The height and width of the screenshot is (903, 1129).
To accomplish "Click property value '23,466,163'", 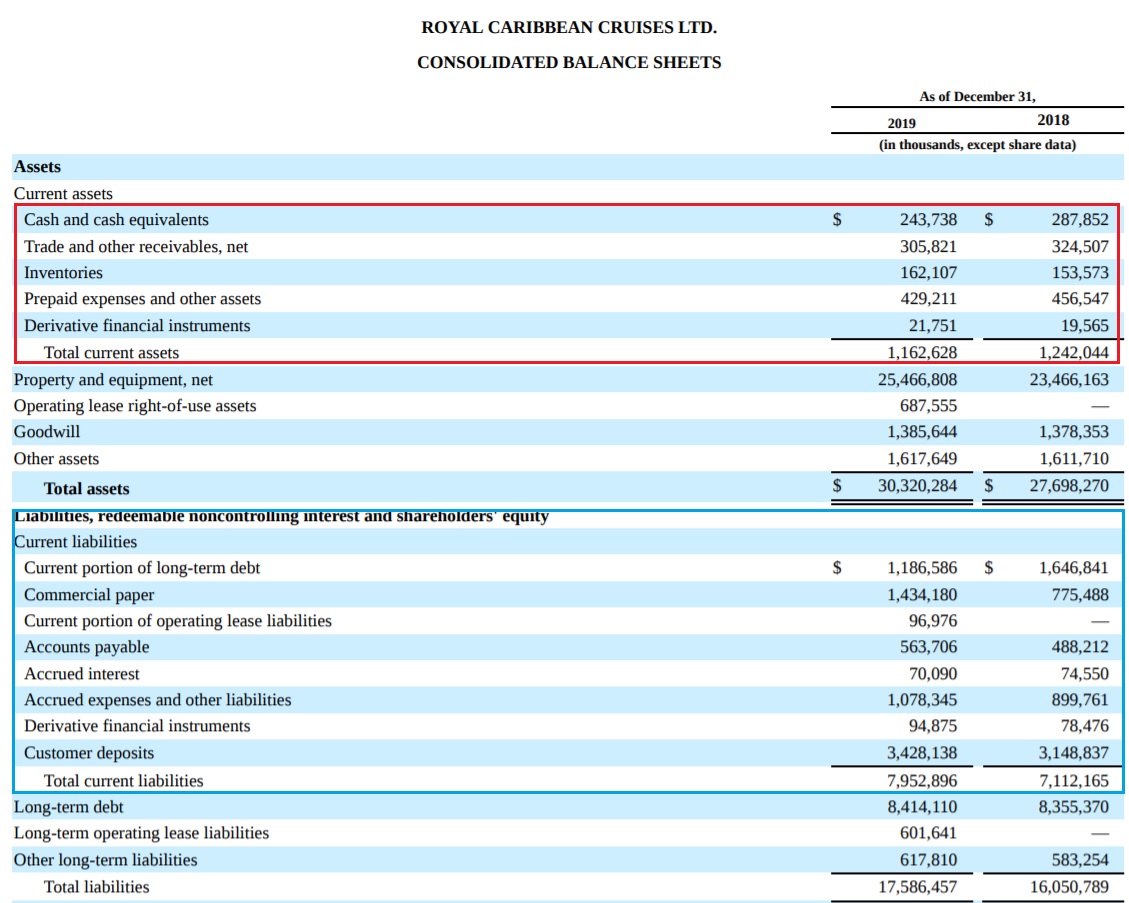I will point(1069,379).
